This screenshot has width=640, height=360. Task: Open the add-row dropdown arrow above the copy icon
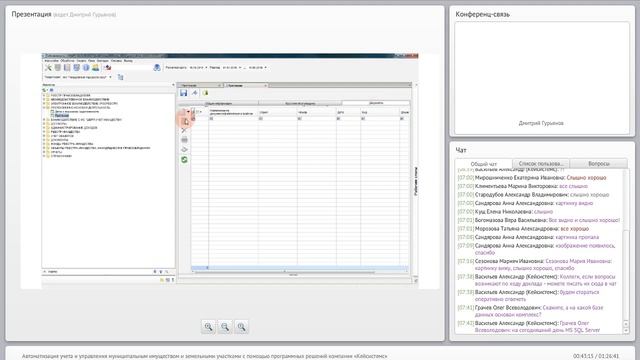pyautogui.click(x=188, y=112)
